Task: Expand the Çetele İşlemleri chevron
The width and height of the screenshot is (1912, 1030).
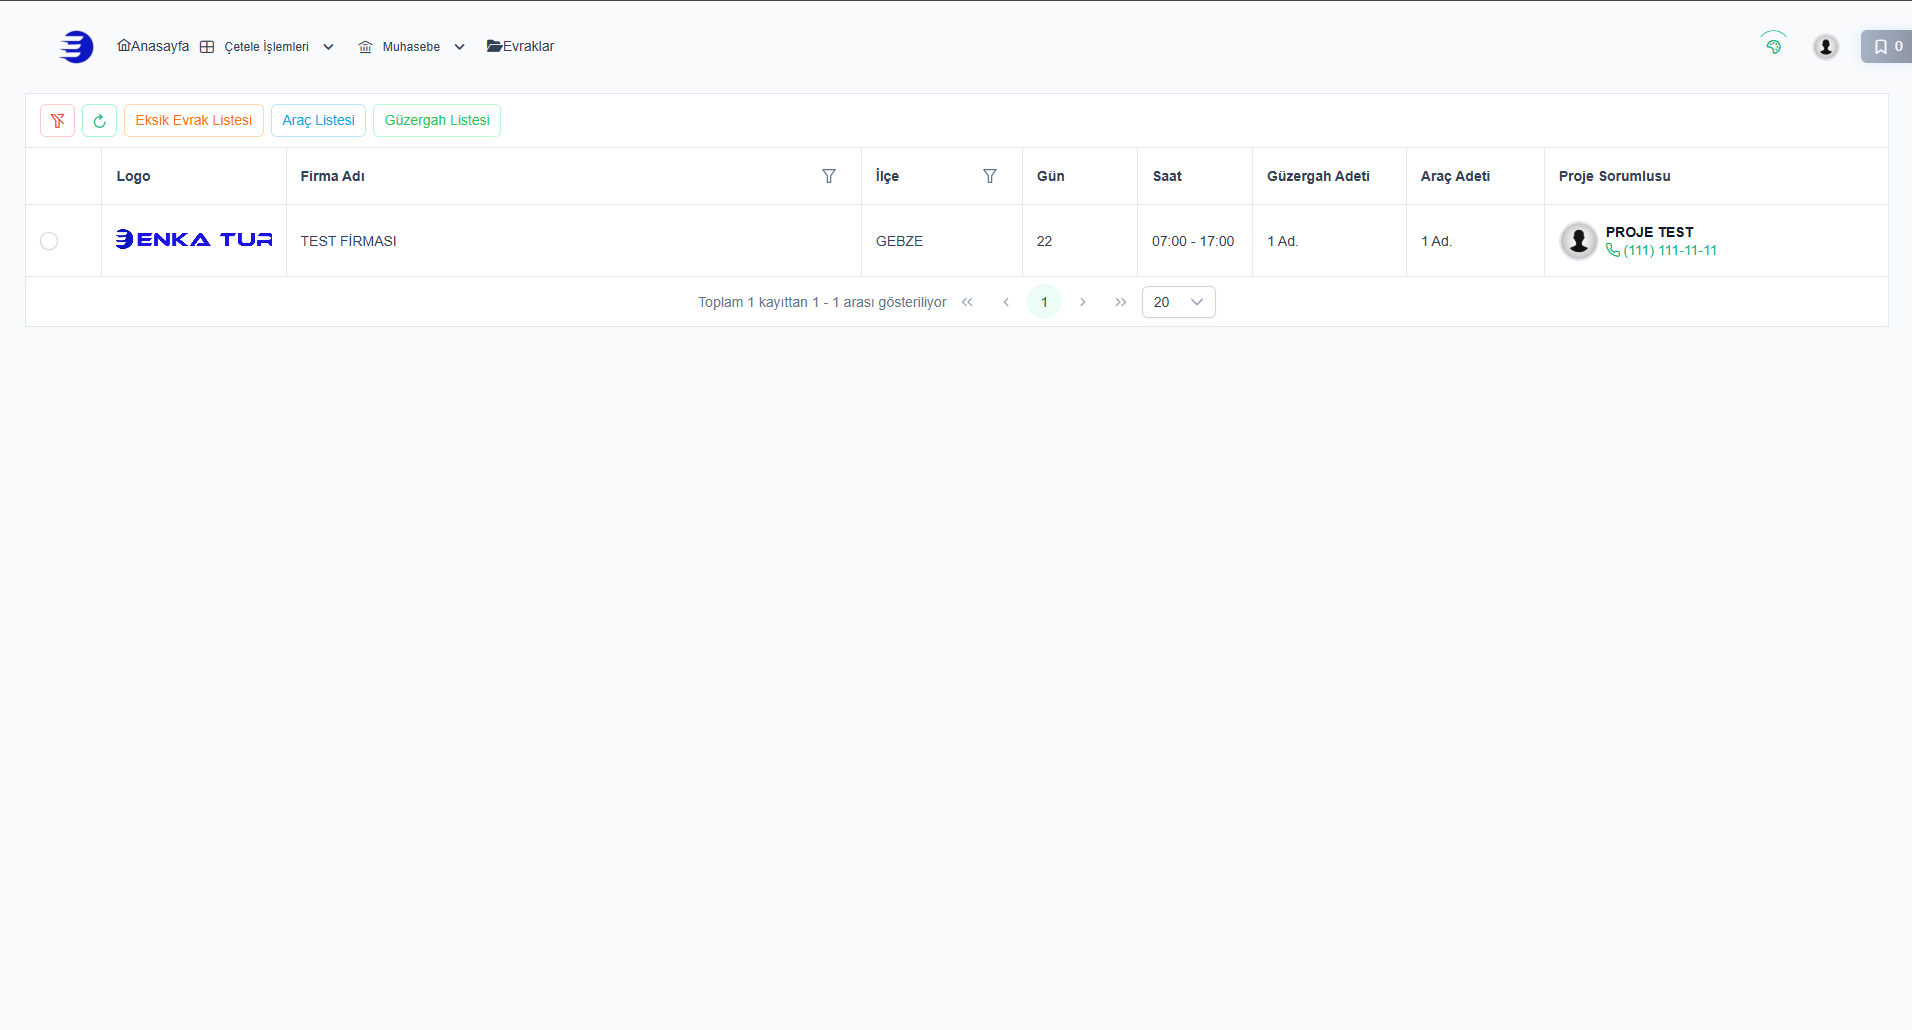Action: [x=328, y=47]
